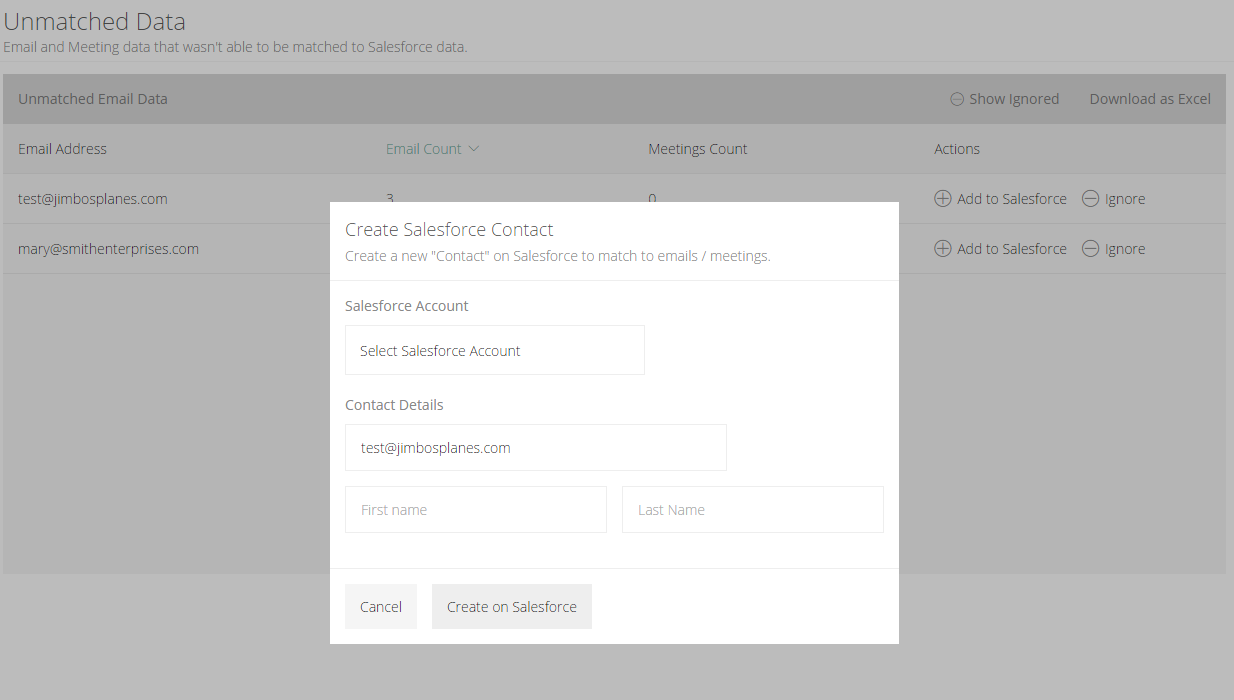1234x700 pixels.
Task: Click the Meetings Count column header
Action: pyautogui.click(x=698, y=149)
